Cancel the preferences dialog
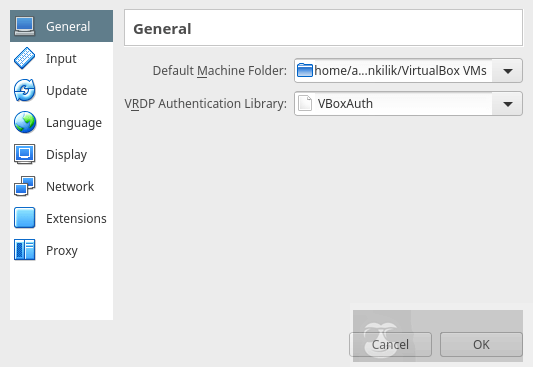The height and width of the screenshot is (367, 533). point(390,345)
